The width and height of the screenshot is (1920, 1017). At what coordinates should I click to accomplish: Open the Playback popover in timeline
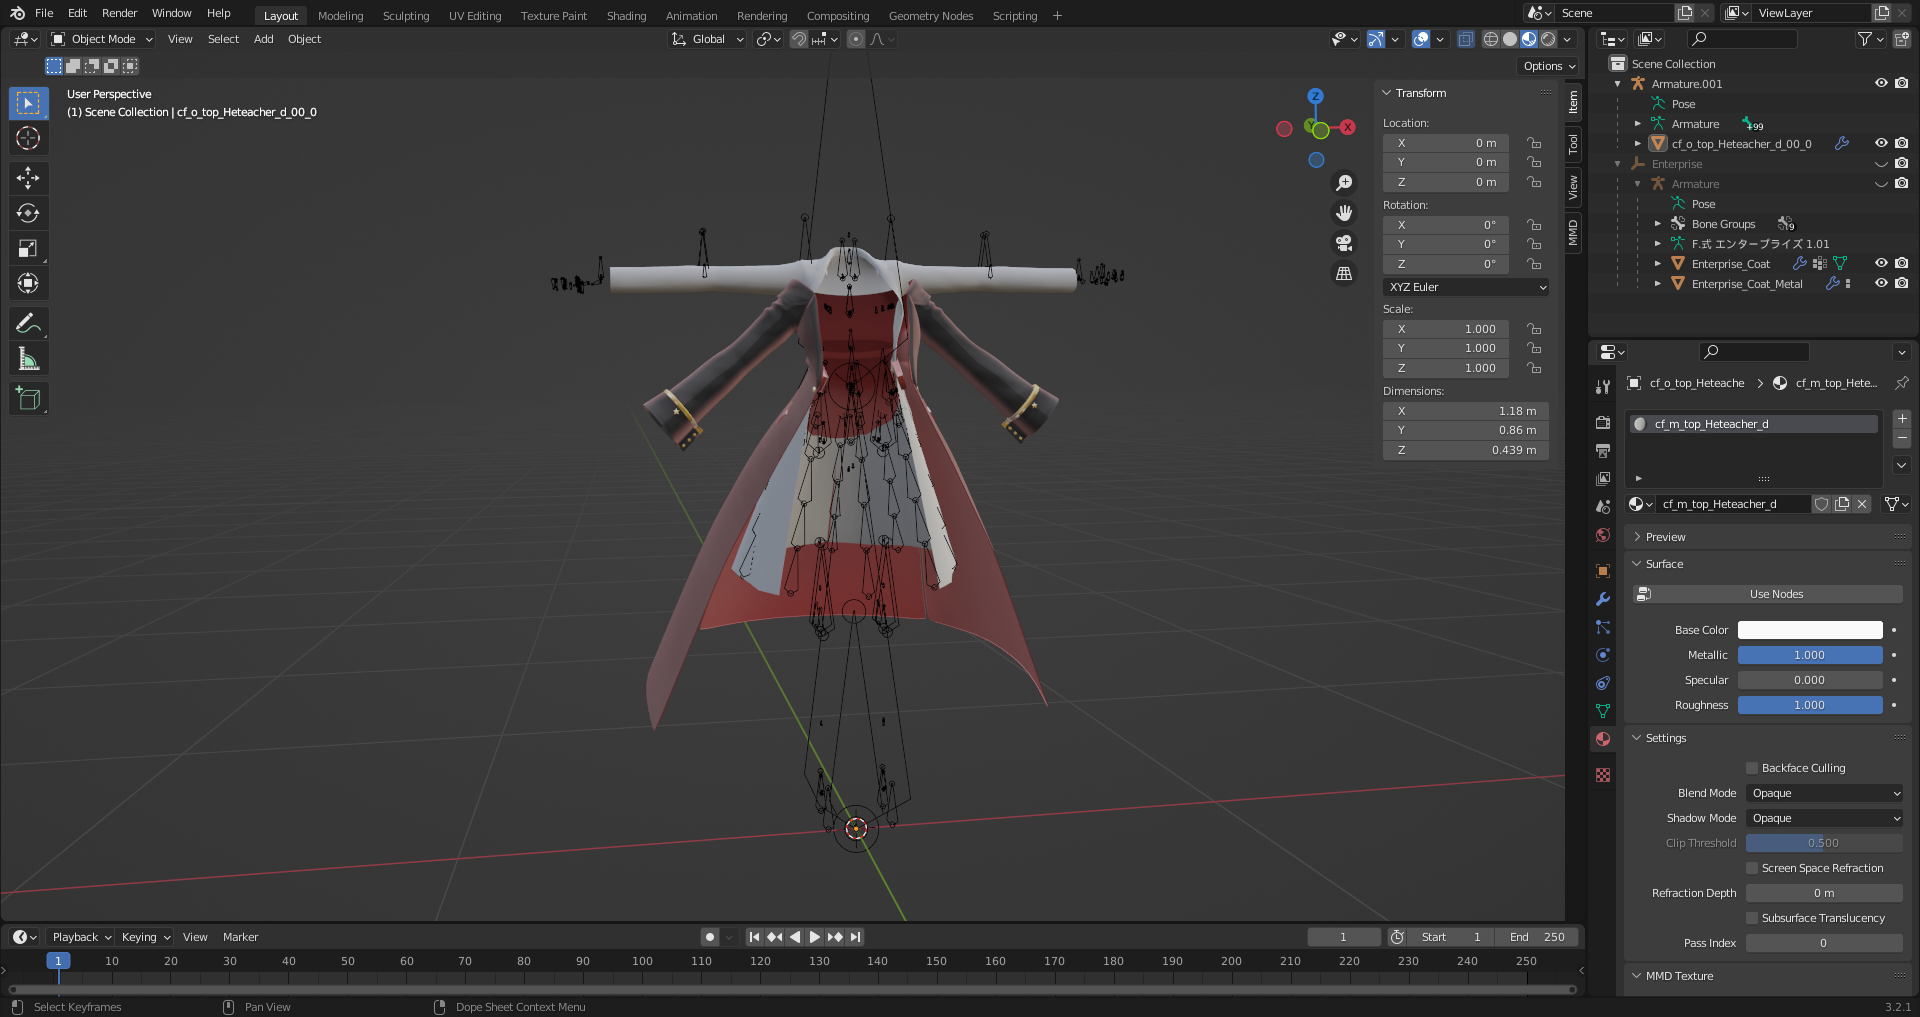click(x=81, y=937)
